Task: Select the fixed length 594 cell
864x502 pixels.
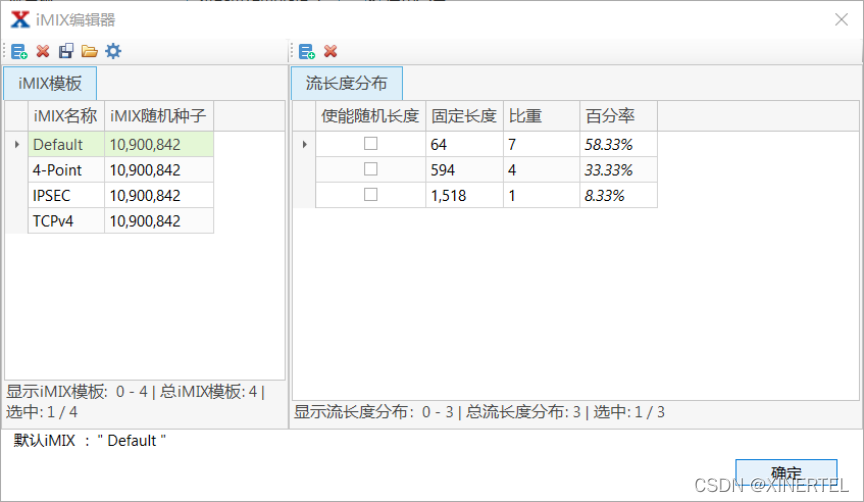Action: [x=465, y=170]
